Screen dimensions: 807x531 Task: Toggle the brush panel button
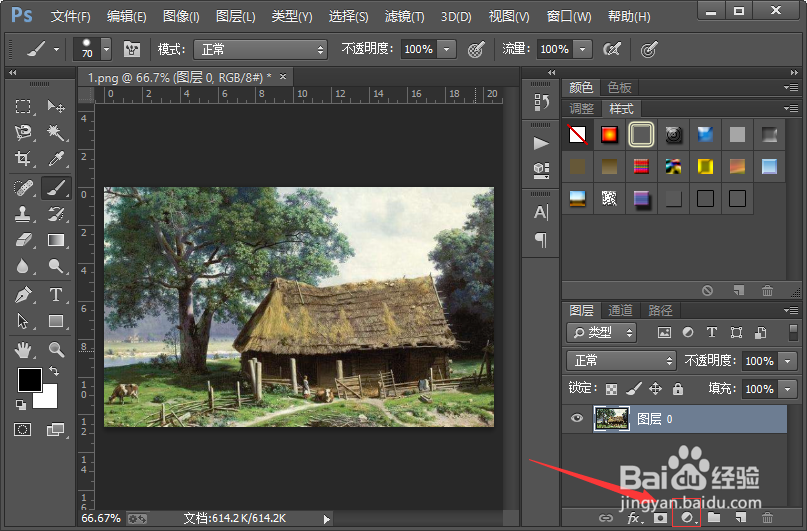pyautogui.click(x=132, y=49)
